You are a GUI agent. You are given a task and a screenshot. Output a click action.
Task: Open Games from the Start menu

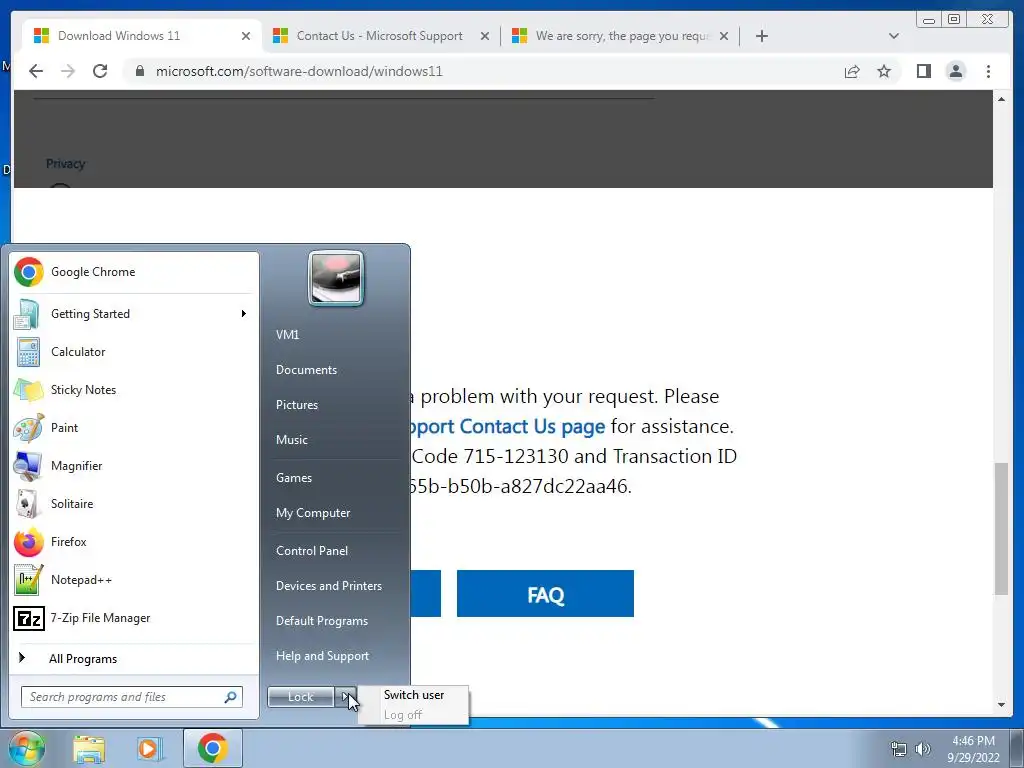294,478
